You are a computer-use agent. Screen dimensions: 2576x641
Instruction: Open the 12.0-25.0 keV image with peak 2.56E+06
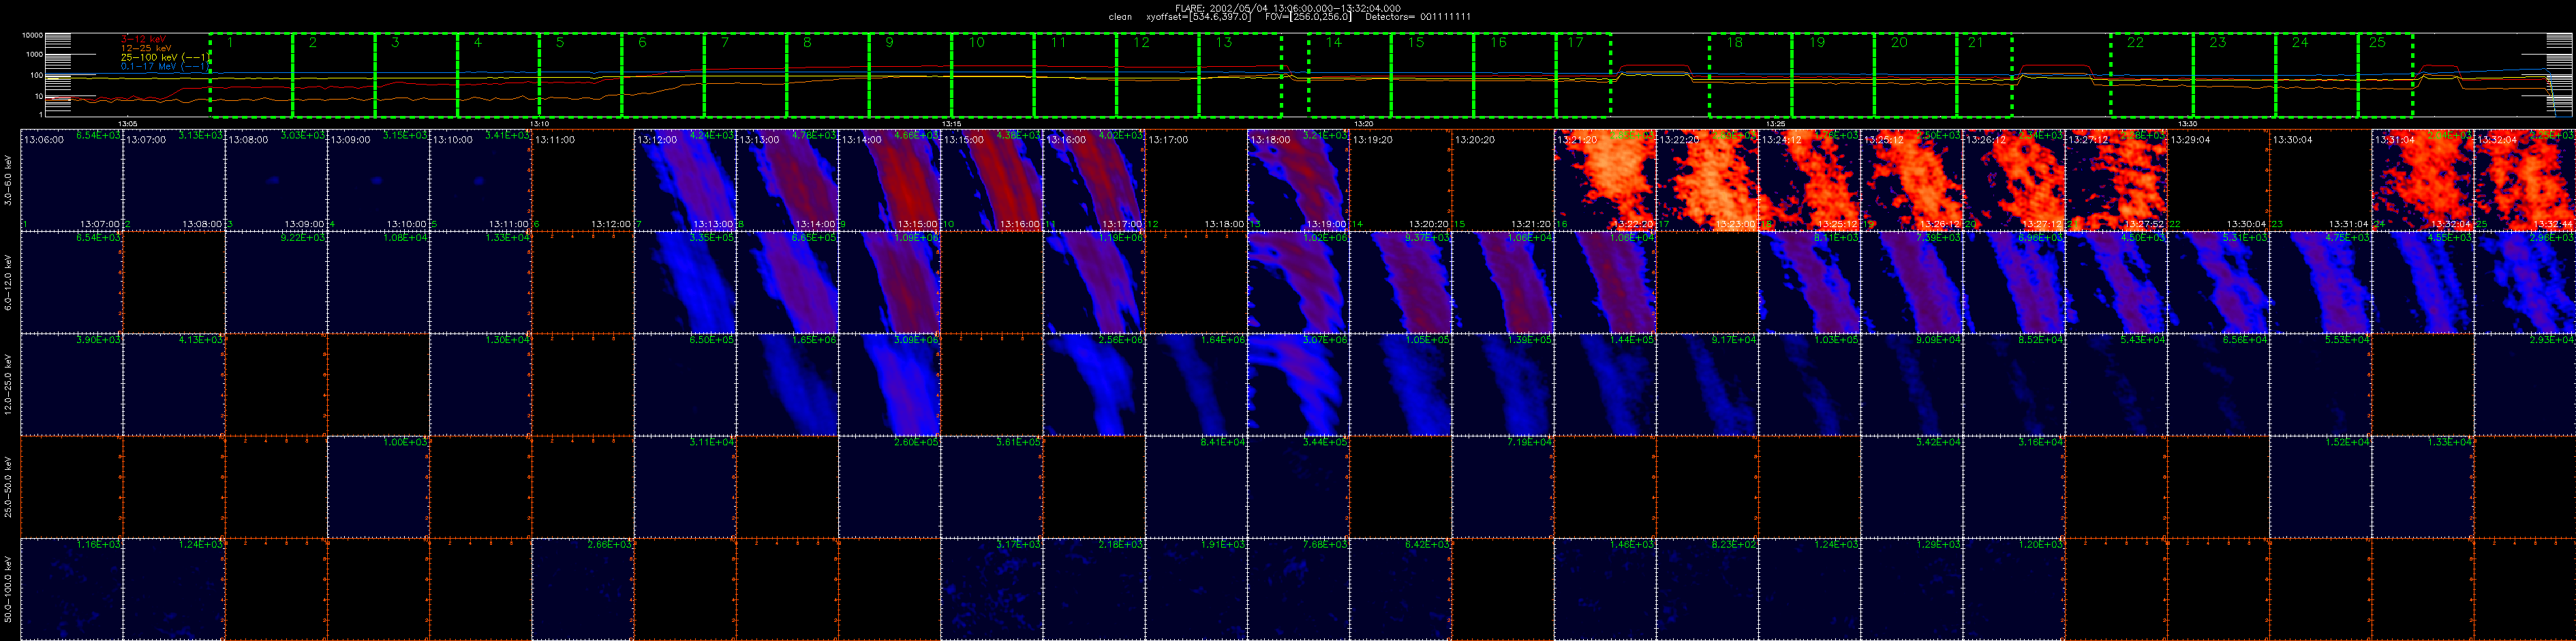click(1094, 384)
